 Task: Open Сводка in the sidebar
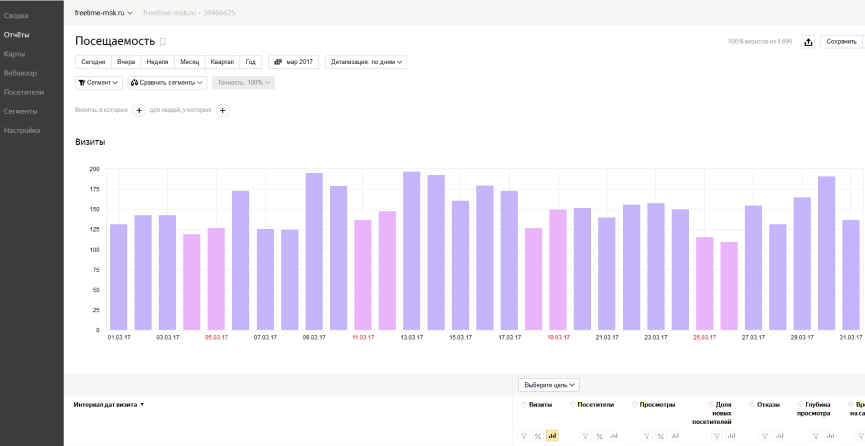16,16
